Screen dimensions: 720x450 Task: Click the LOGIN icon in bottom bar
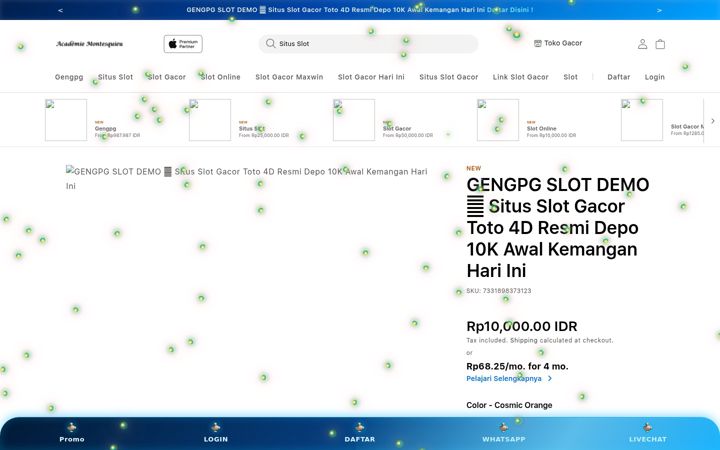(216, 427)
